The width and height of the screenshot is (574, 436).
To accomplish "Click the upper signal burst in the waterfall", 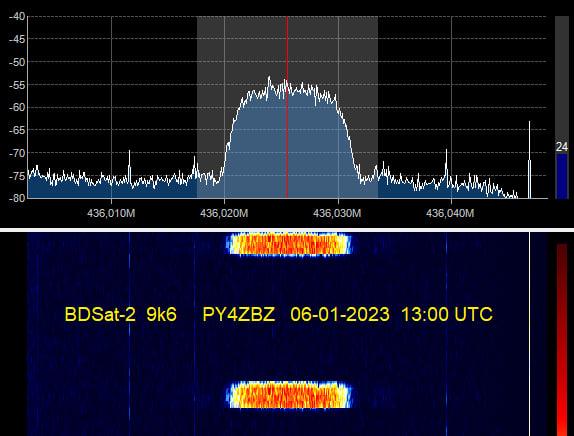I will pyautogui.click(x=288, y=244).
